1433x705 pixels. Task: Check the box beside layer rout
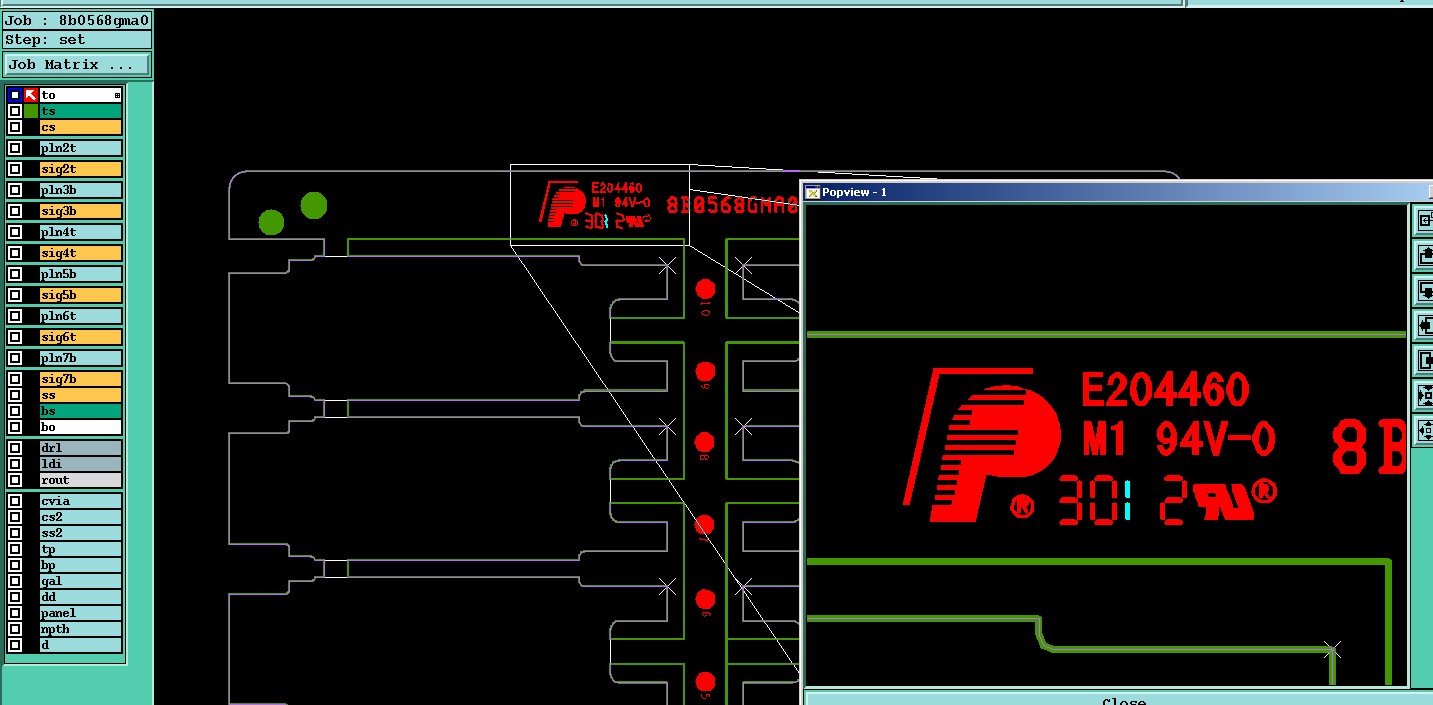(15, 480)
